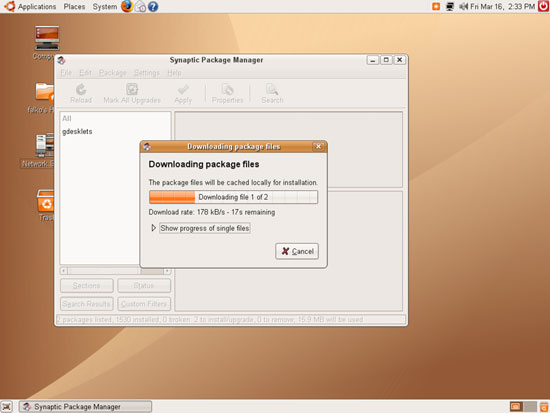Viewport: 550px width, 413px height.
Task: Open the Package menu in Synaptic
Action: tap(112, 73)
